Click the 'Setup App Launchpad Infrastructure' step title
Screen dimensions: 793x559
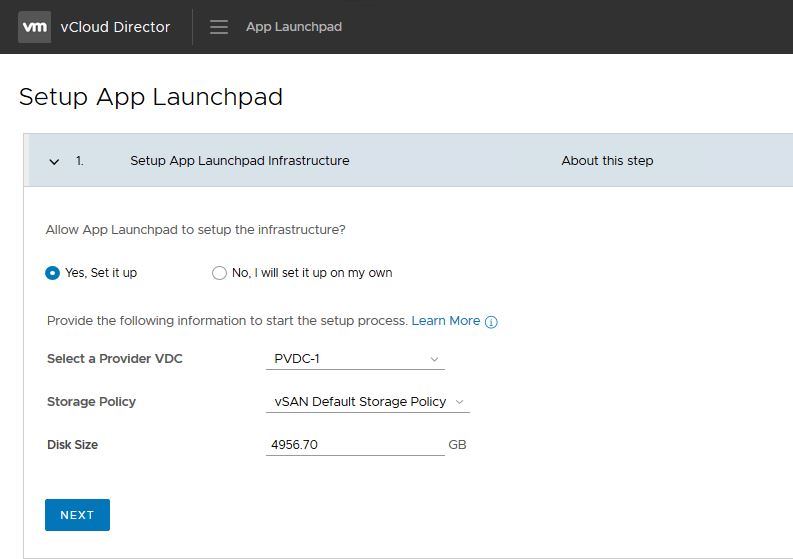240,161
